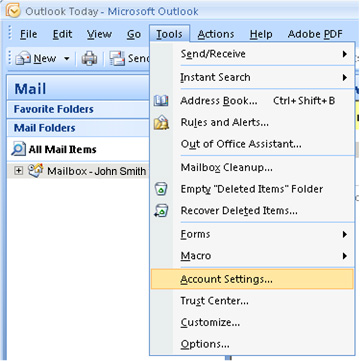The image size is (360, 361).
Task: Choose Customize in Tools menu
Action: 252,322
